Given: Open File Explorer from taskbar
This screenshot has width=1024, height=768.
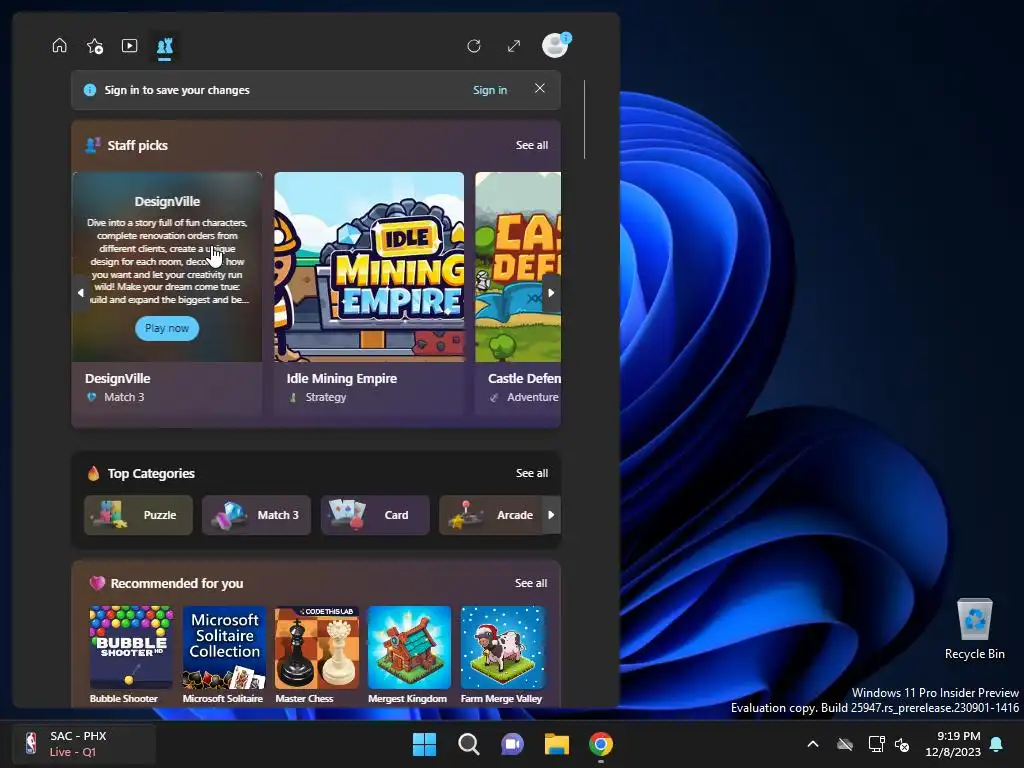Looking at the screenshot, I should 557,744.
